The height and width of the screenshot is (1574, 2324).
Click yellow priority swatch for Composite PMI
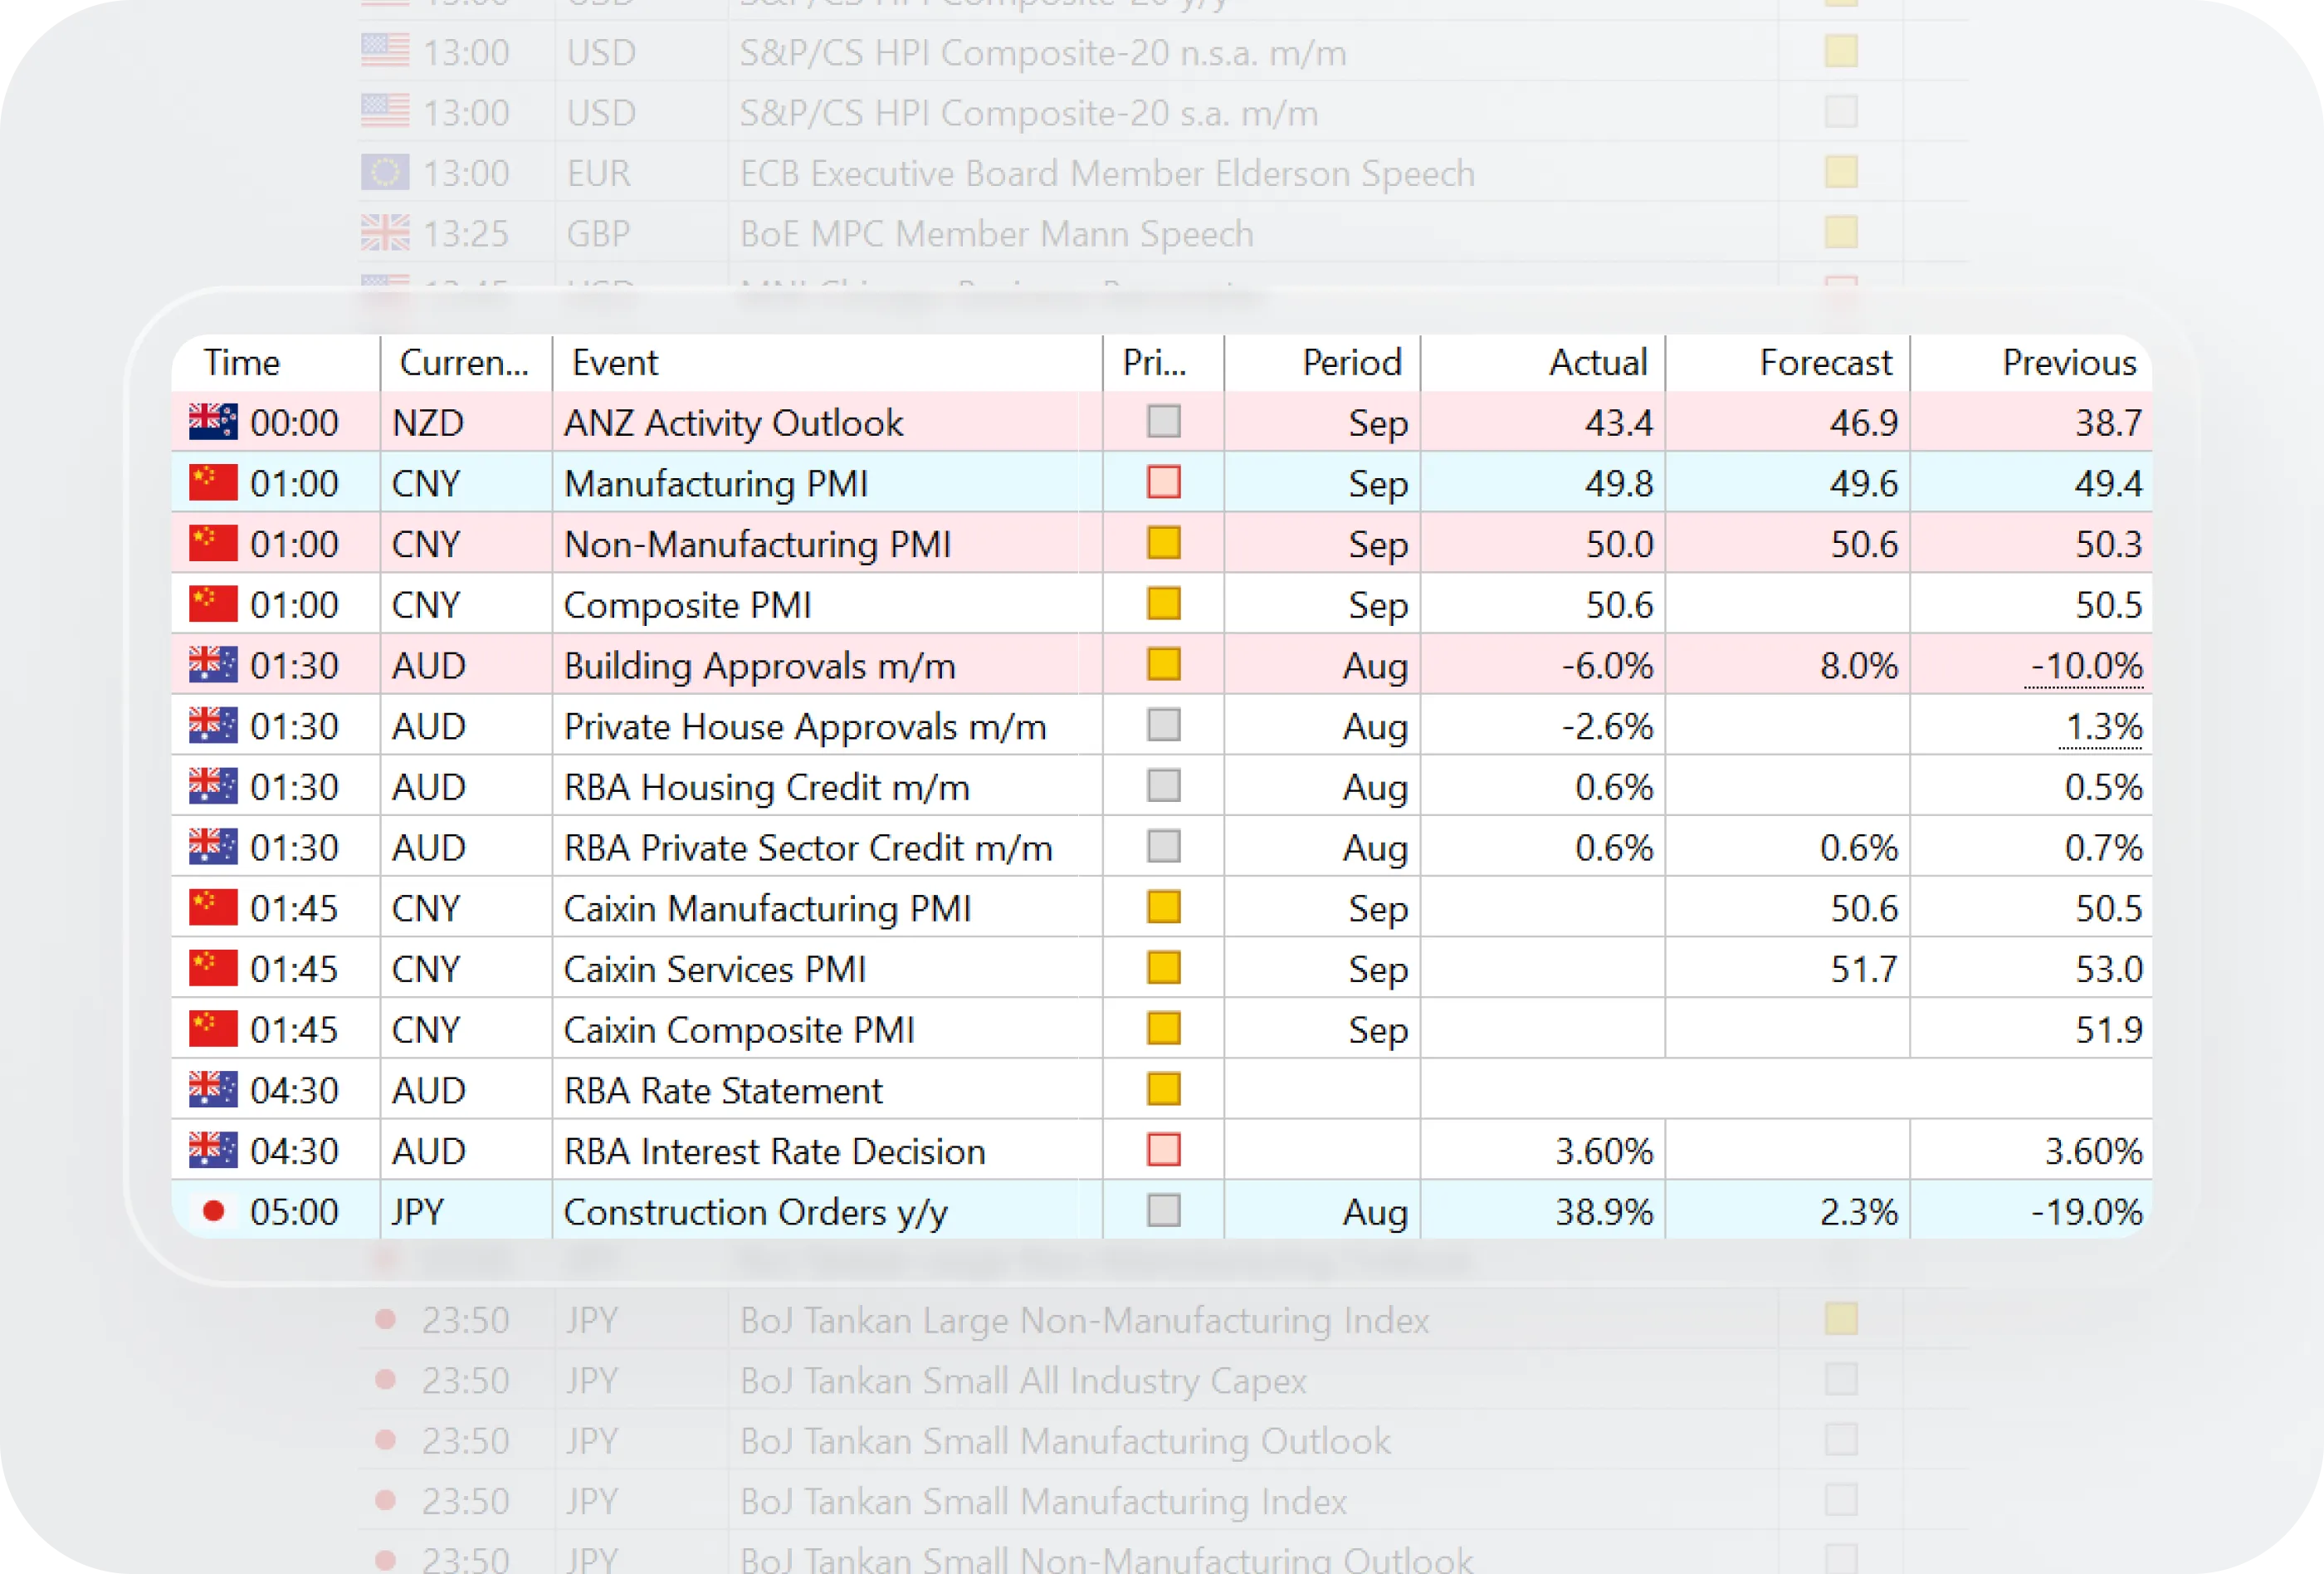point(1164,604)
